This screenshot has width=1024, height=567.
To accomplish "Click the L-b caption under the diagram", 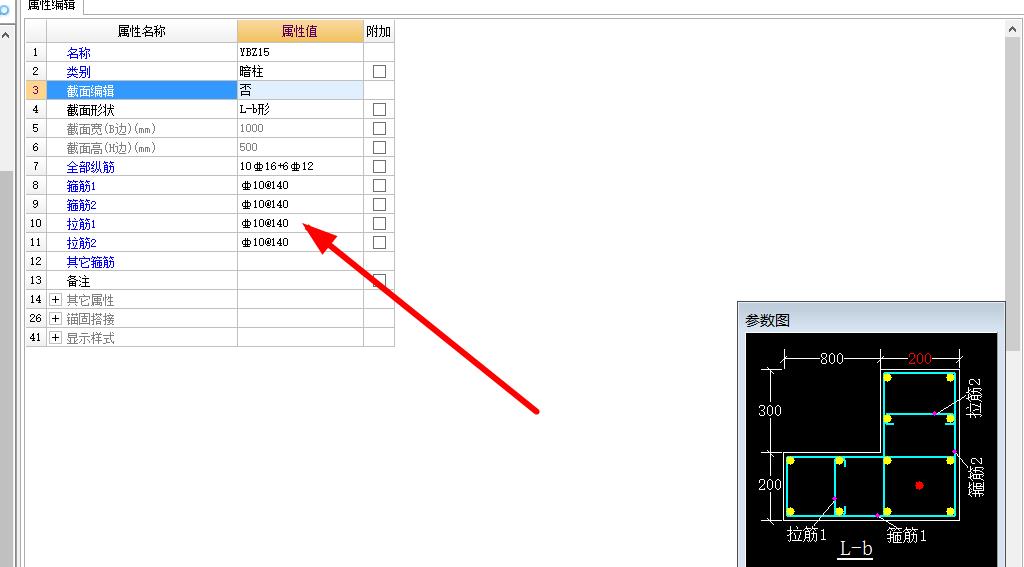I will (x=856, y=549).
